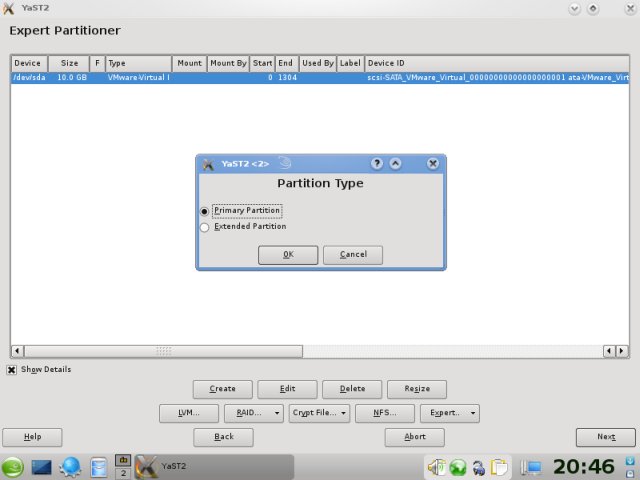
Task: Select the Extended Partition radio button
Action: (204, 227)
